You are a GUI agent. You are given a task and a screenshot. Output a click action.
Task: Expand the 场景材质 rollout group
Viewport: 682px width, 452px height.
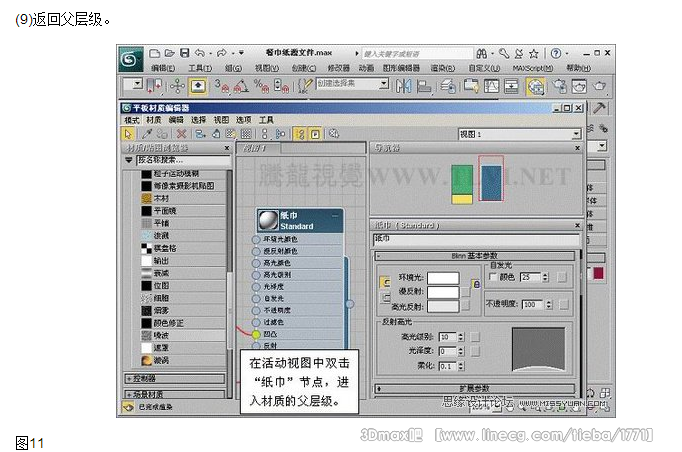[175, 394]
